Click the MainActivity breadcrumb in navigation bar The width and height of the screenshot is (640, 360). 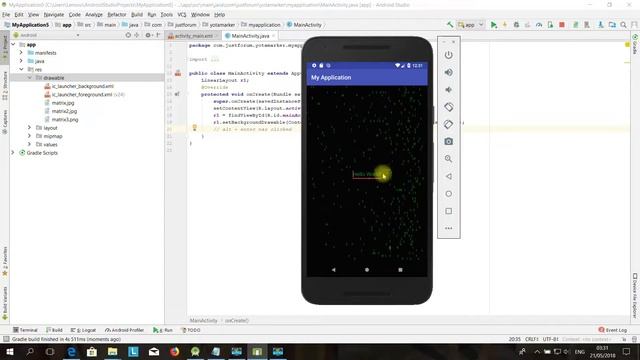(x=304, y=25)
